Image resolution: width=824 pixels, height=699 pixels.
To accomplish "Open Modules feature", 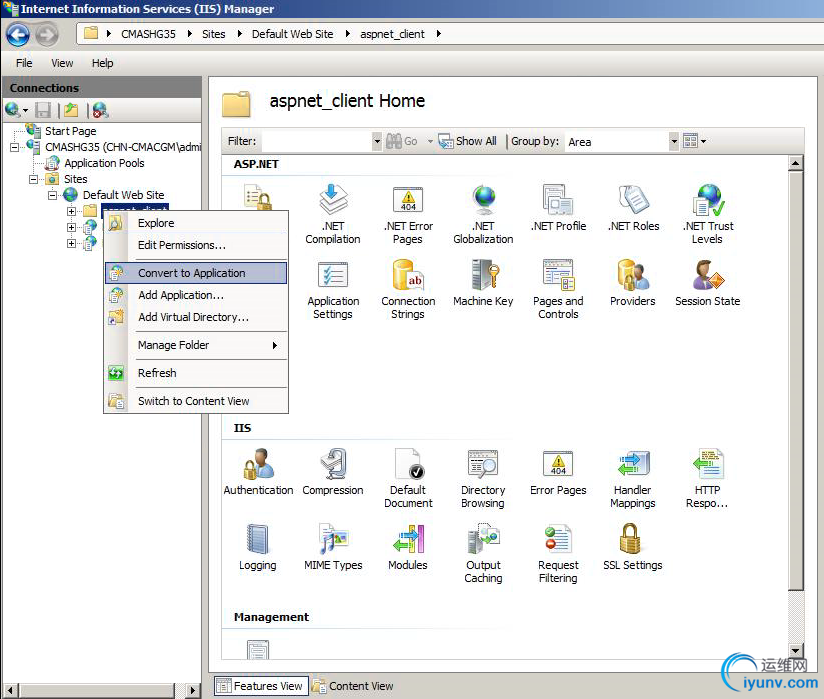I will [408, 547].
